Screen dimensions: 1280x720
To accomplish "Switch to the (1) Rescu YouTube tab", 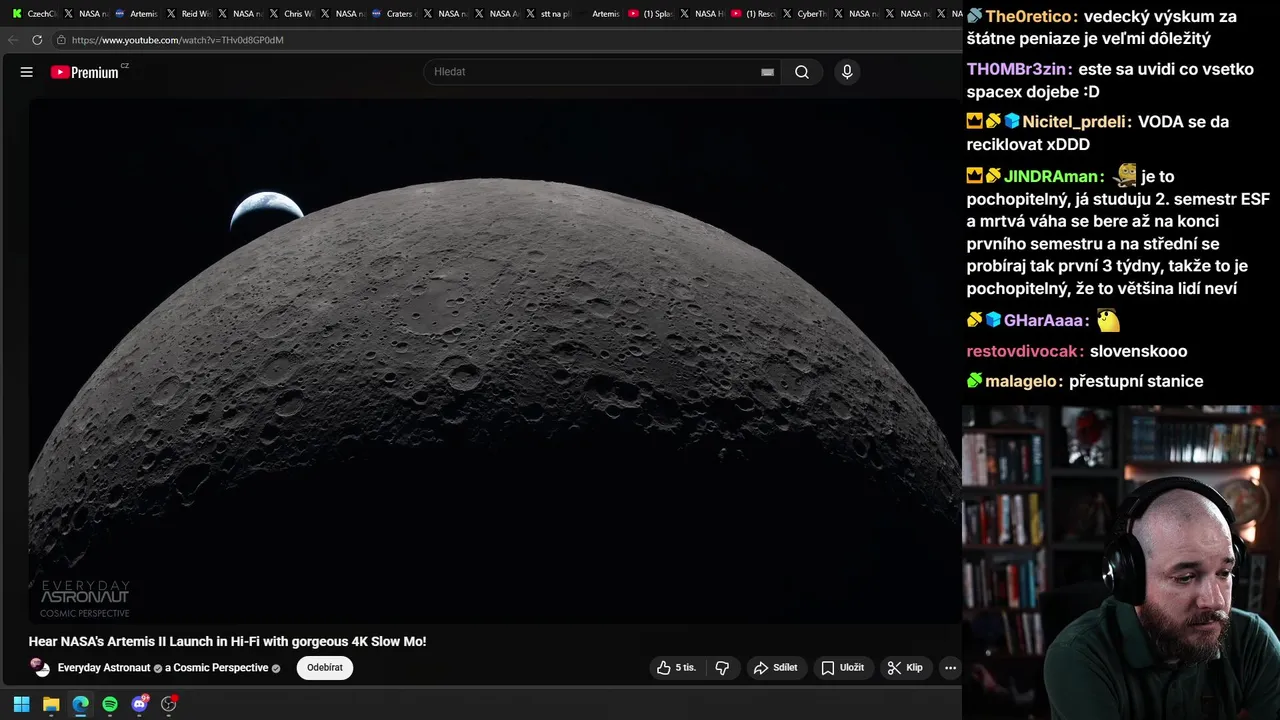I will pos(754,14).
